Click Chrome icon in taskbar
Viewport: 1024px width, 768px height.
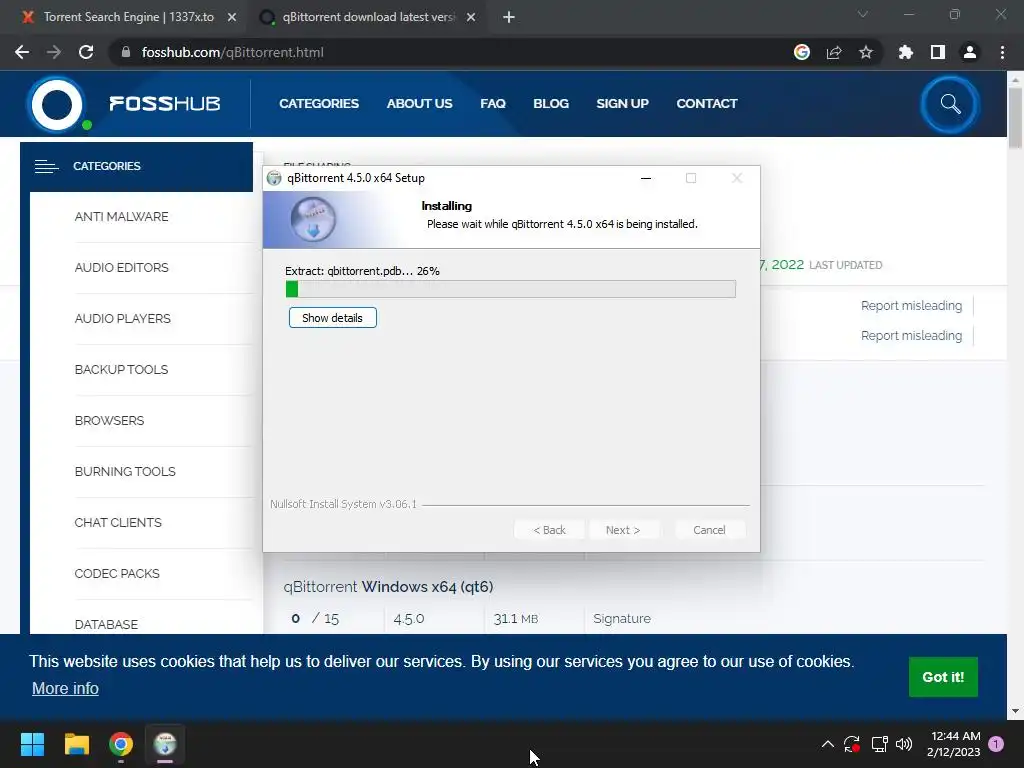[121, 744]
